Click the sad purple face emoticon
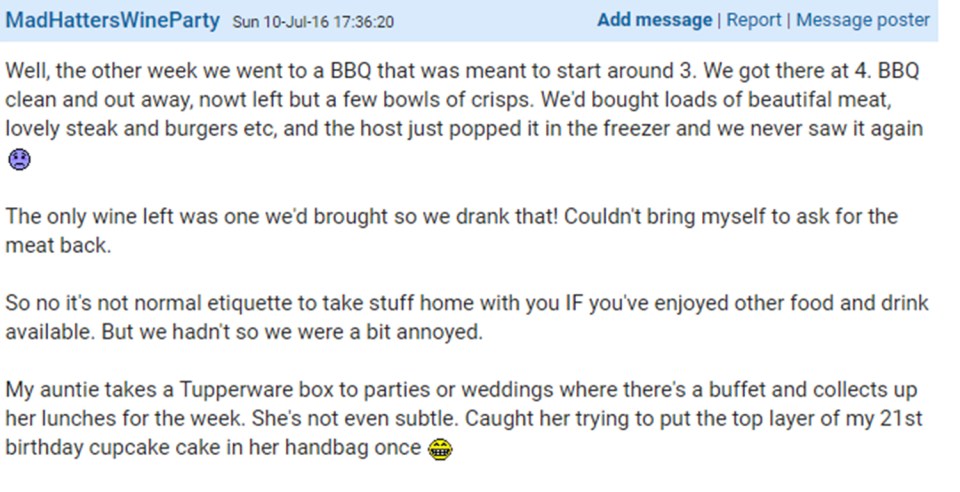The image size is (960, 492). point(20,160)
